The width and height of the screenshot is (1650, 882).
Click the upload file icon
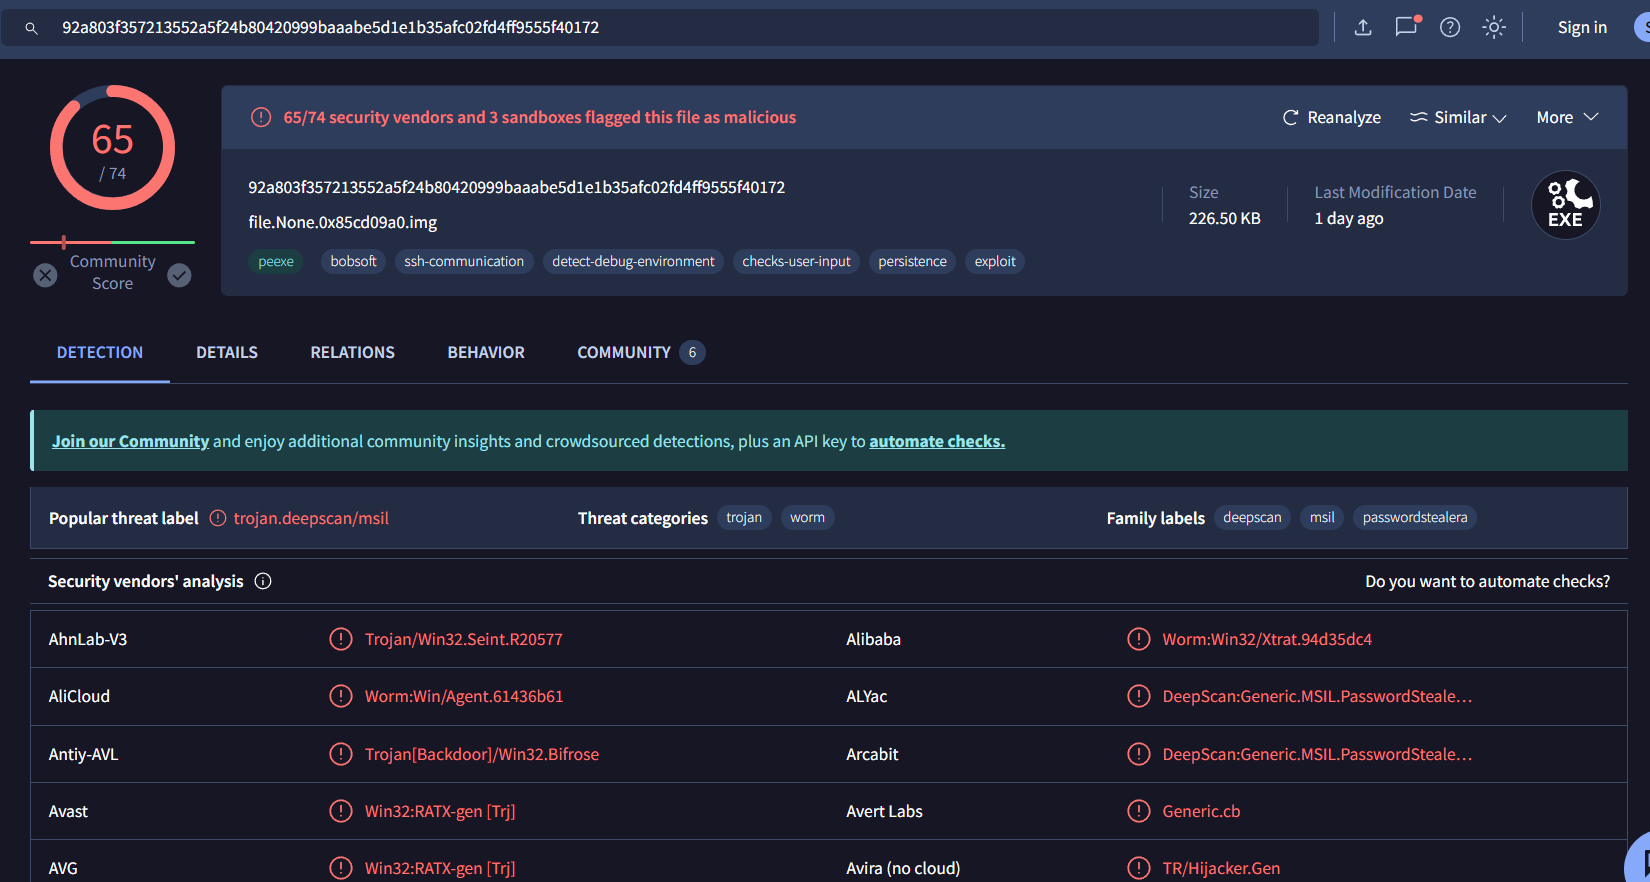coord(1362,27)
